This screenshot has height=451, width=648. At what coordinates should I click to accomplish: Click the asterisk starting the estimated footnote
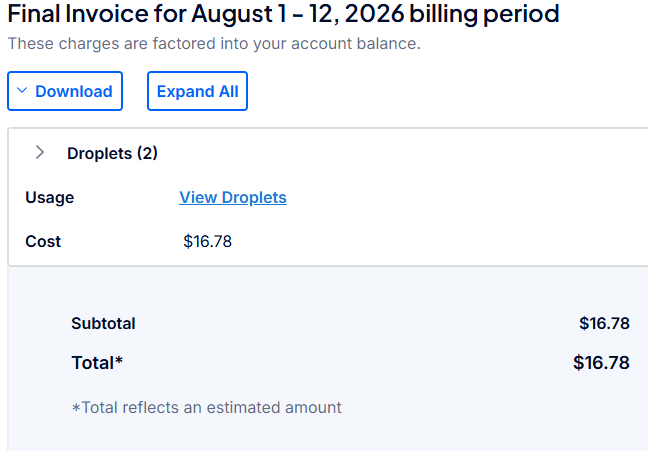tap(76, 408)
